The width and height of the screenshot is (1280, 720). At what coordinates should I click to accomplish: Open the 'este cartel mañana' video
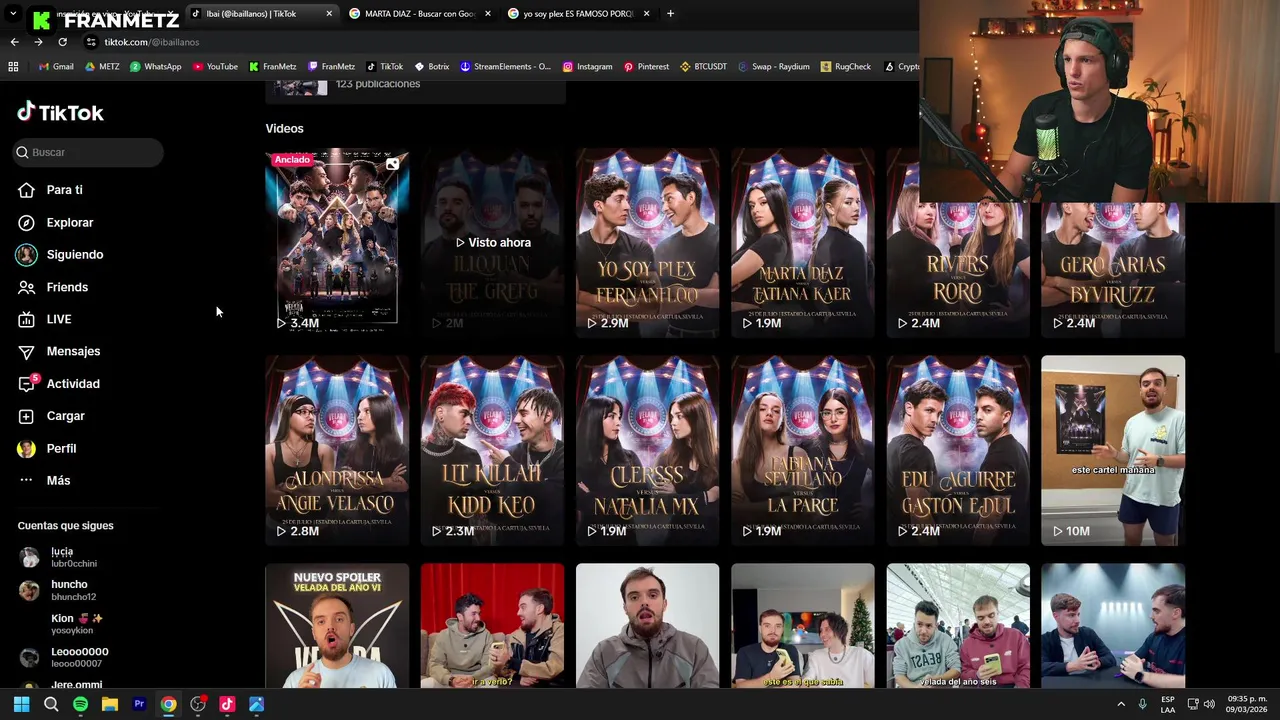click(x=1112, y=450)
